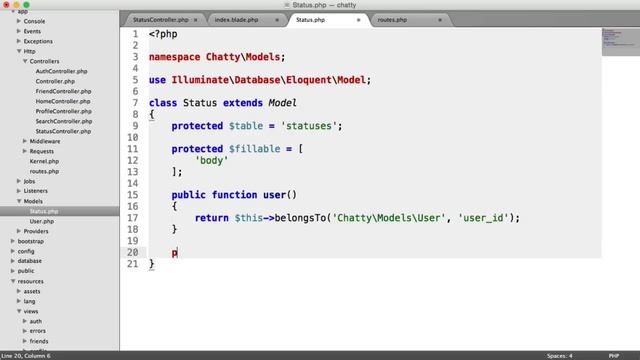This screenshot has height=360, width=640.
Task: Click the Model class name on line 7
Action: tap(282, 103)
